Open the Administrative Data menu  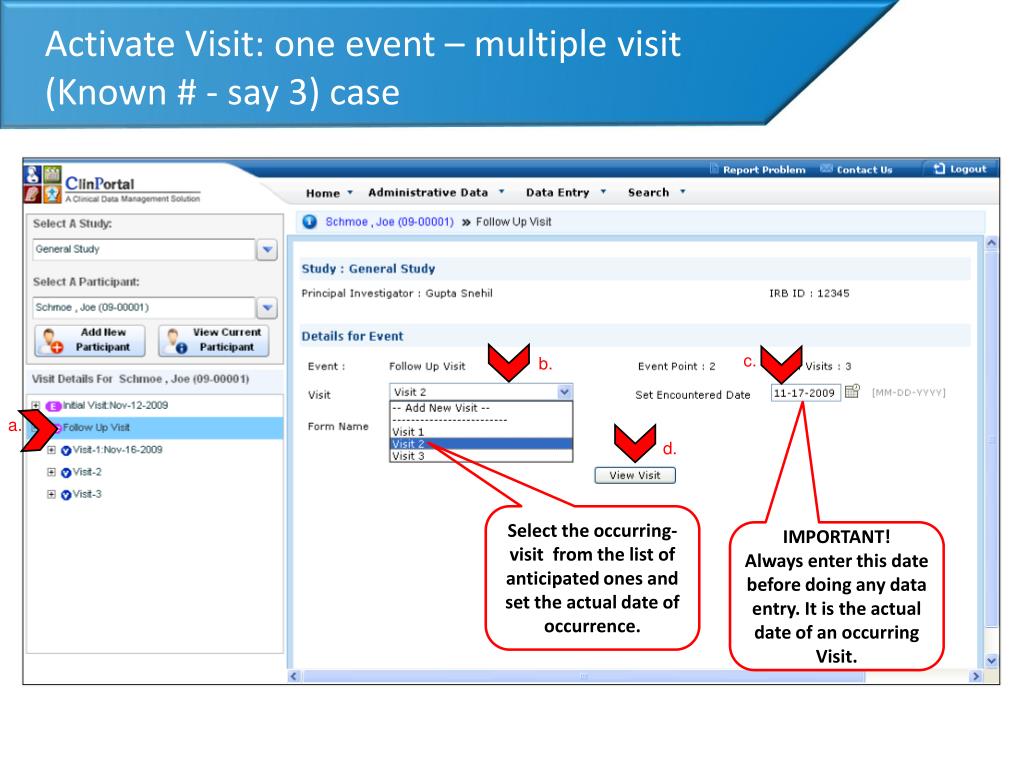(436, 193)
